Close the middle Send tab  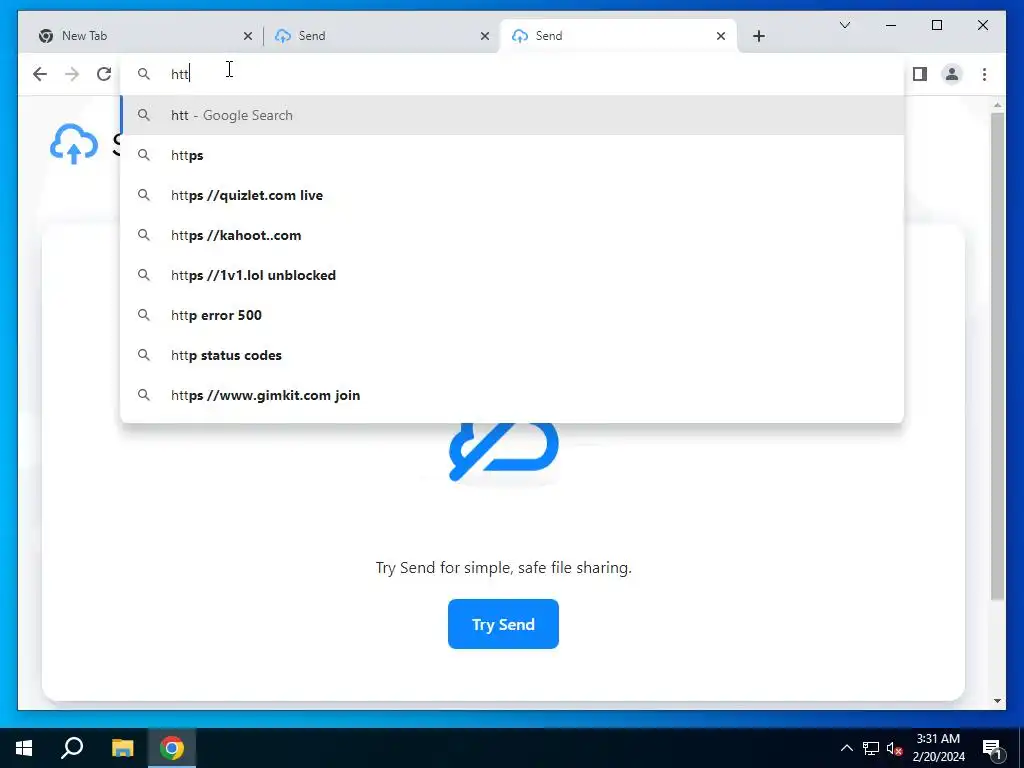coord(485,37)
